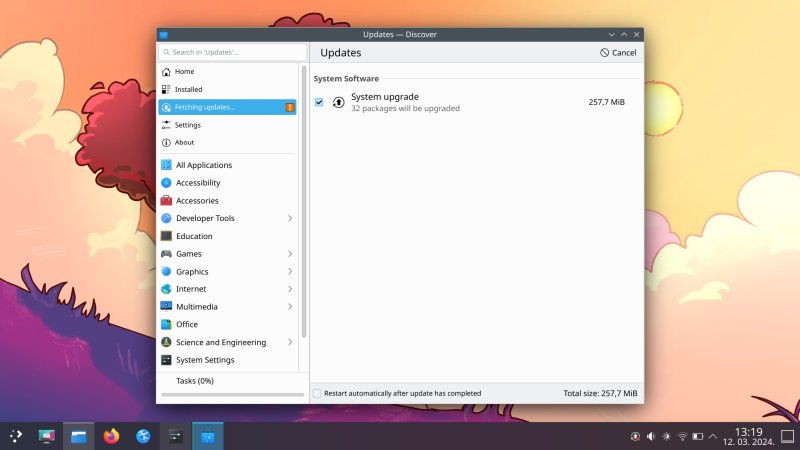Click the volume icon in system tray

coord(651,437)
